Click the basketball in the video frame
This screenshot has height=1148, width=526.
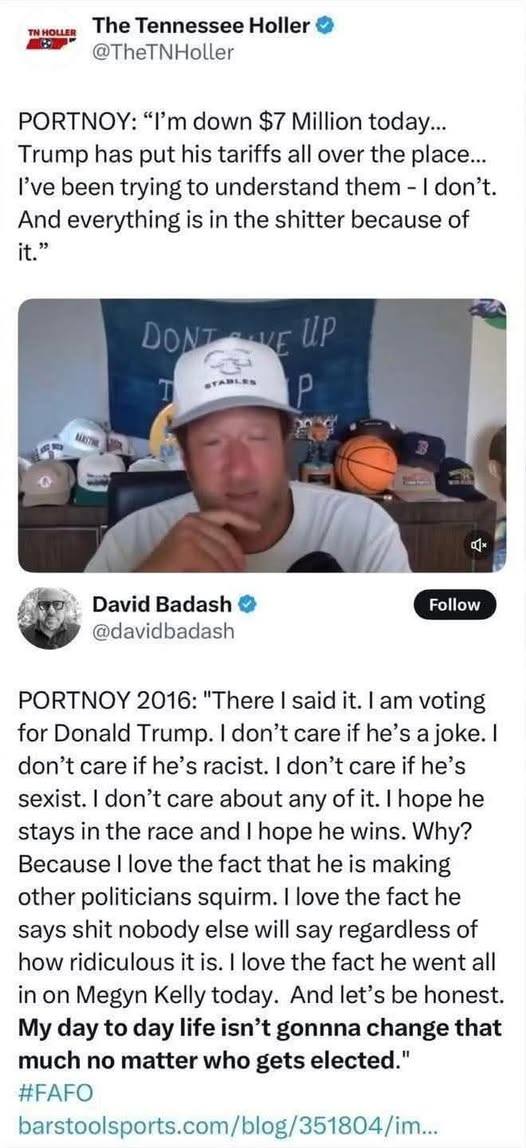point(366,465)
